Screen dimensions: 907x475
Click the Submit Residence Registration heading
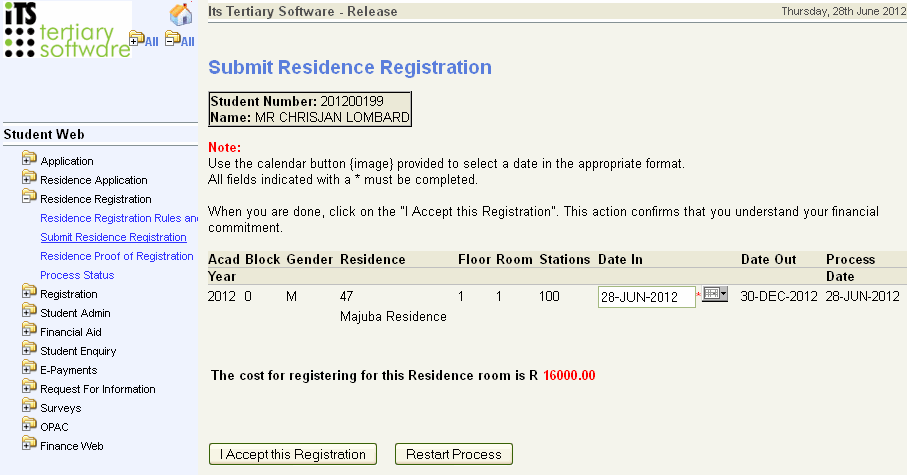(x=349, y=67)
